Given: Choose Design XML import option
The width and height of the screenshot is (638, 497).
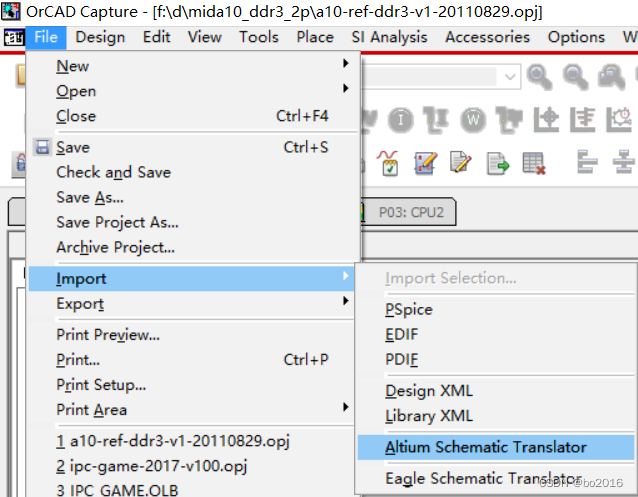Looking at the screenshot, I should pyautogui.click(x=496, y=391).
